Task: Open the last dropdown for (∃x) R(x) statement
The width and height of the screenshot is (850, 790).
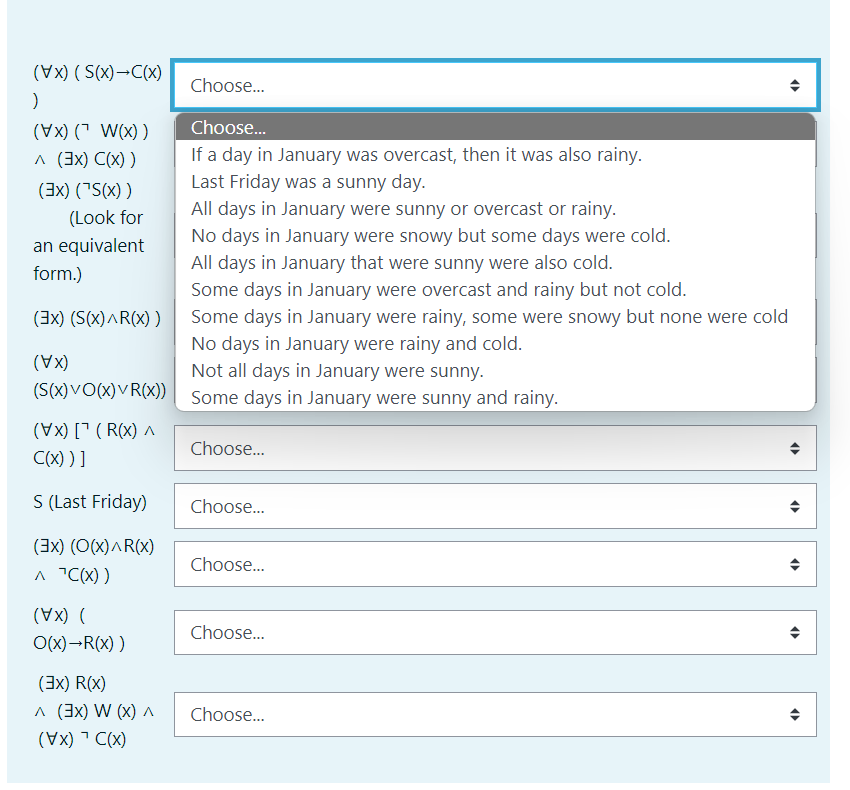Action: (495, 714)
